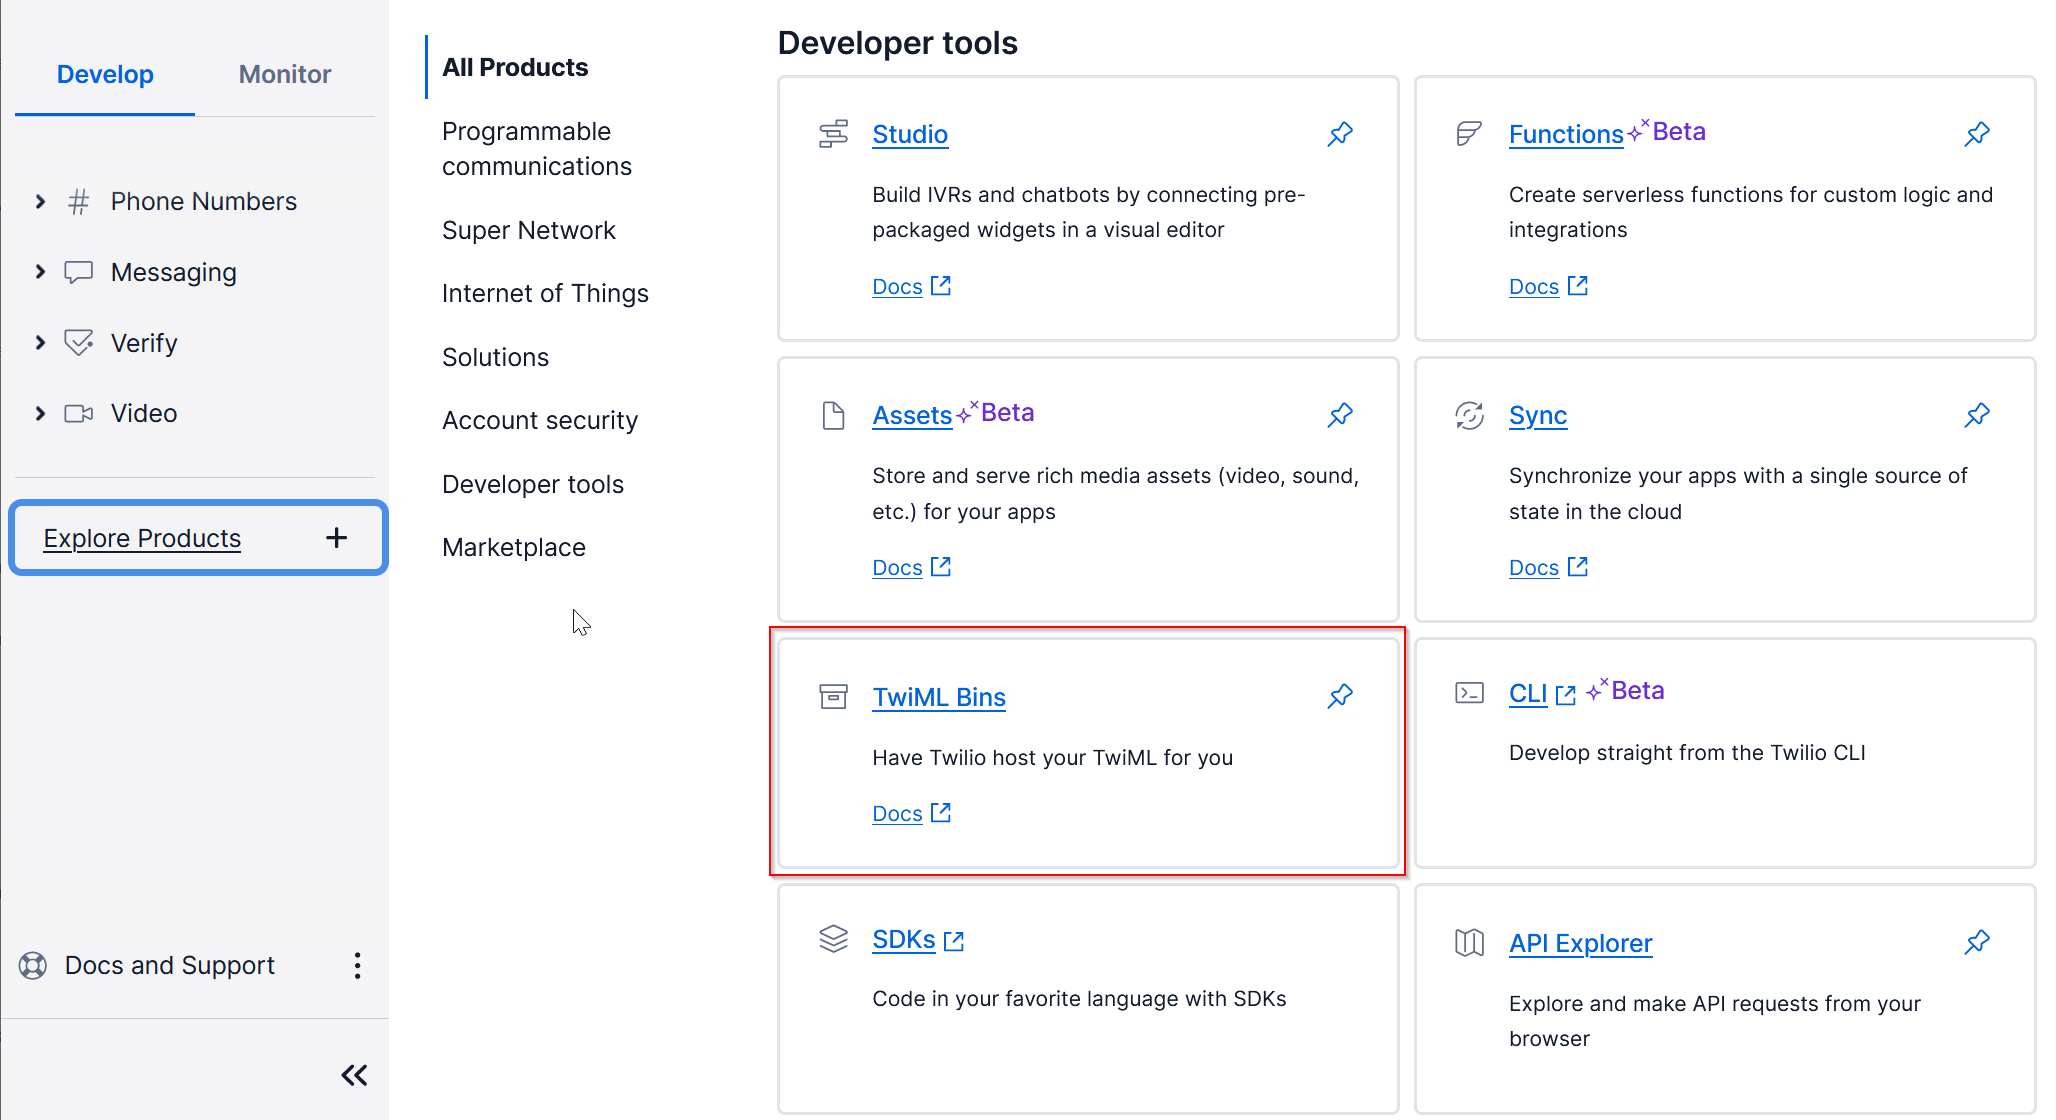The height and width of the screenshot is (1120, 2056).
Task: Click the Assets pin icon
Action: (x=1340, y=415)
